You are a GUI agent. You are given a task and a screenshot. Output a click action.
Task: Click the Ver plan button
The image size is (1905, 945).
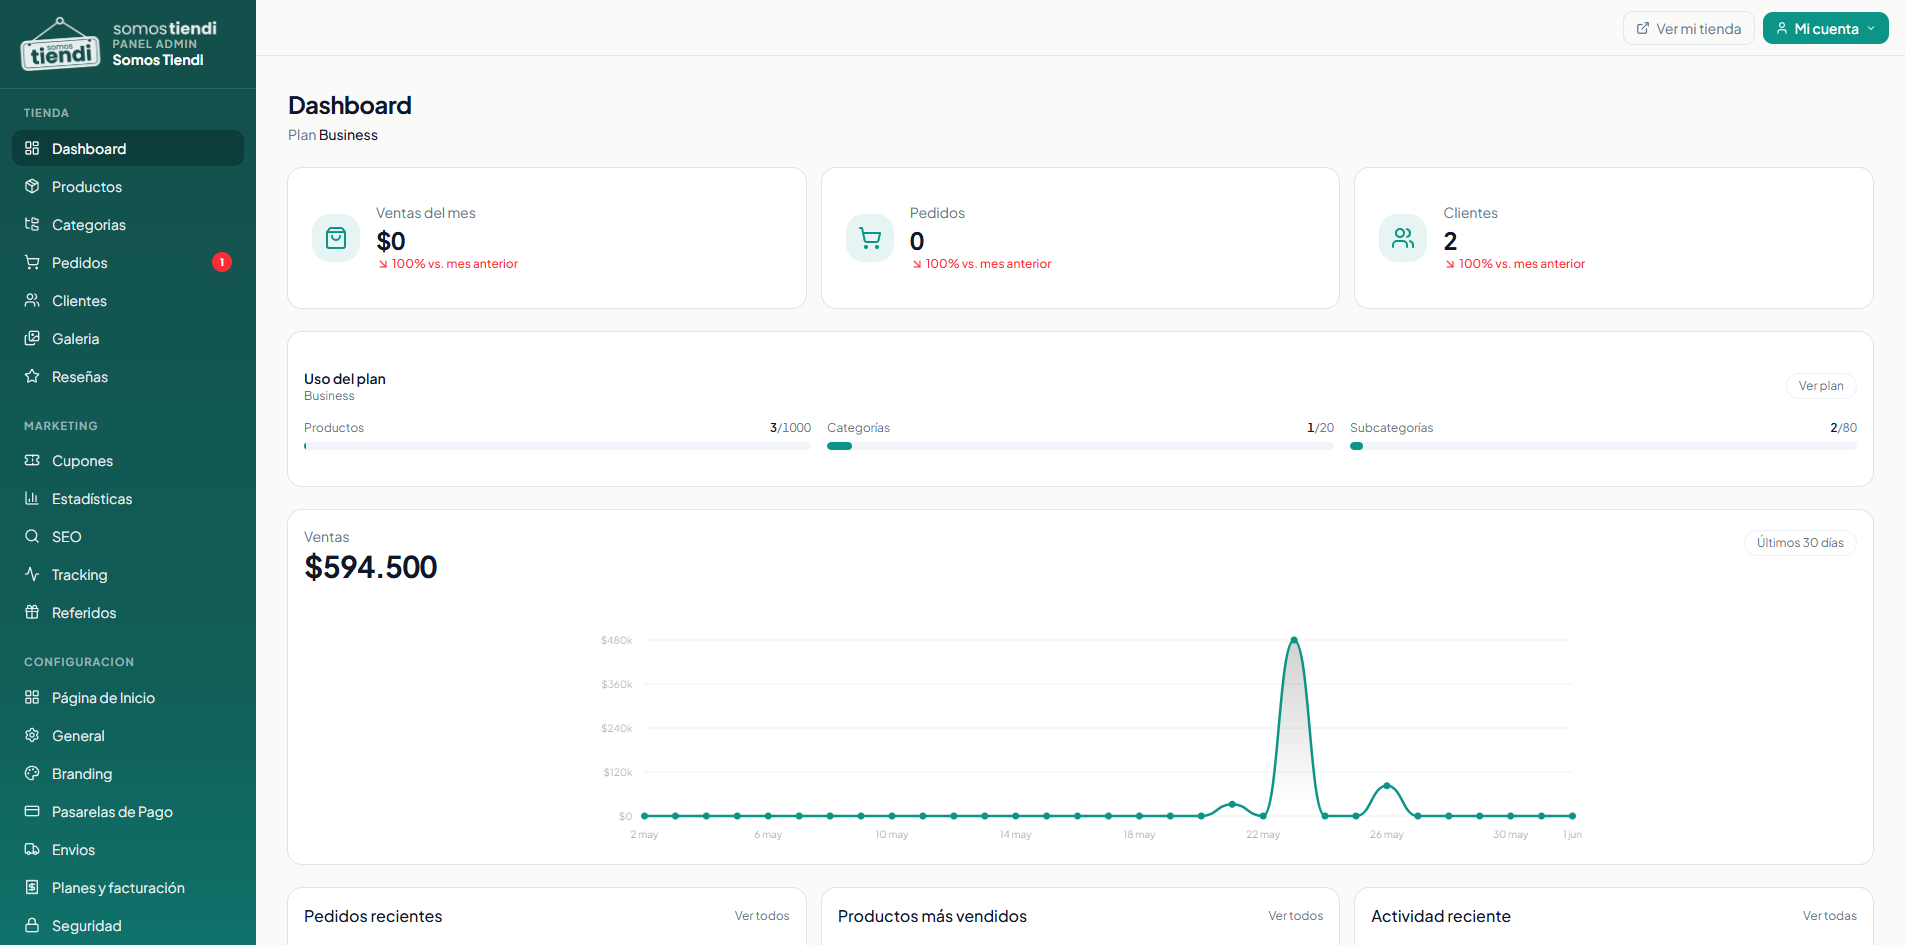pos(1821,385)
